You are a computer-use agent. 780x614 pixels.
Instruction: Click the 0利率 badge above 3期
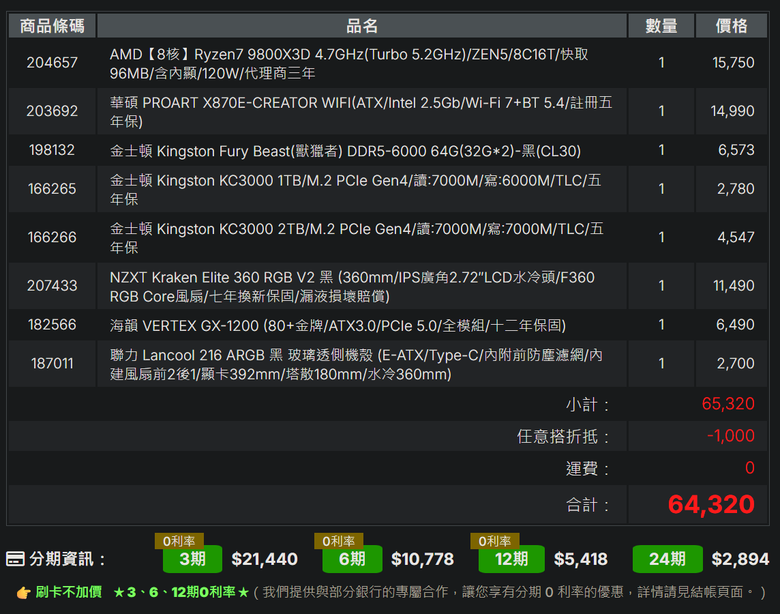pos(179,541)
